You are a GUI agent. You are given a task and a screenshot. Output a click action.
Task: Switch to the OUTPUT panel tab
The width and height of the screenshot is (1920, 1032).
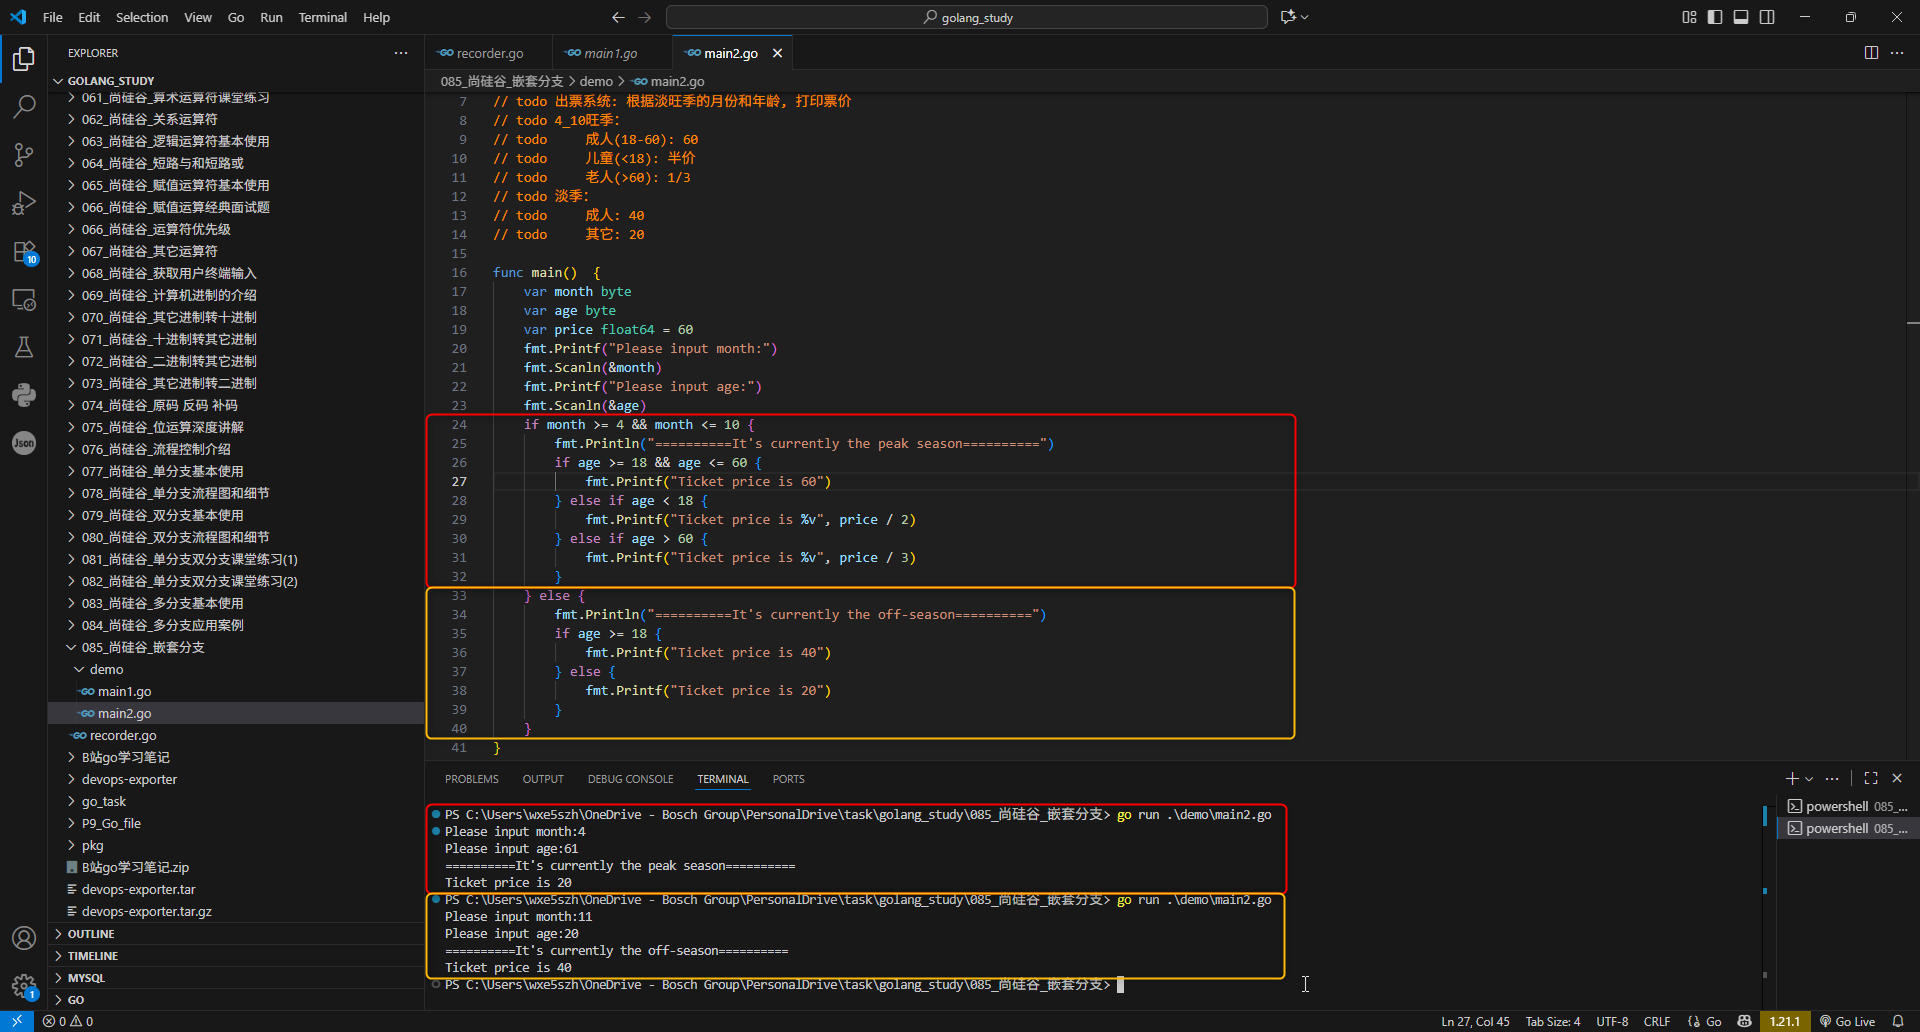coord(543,779)
